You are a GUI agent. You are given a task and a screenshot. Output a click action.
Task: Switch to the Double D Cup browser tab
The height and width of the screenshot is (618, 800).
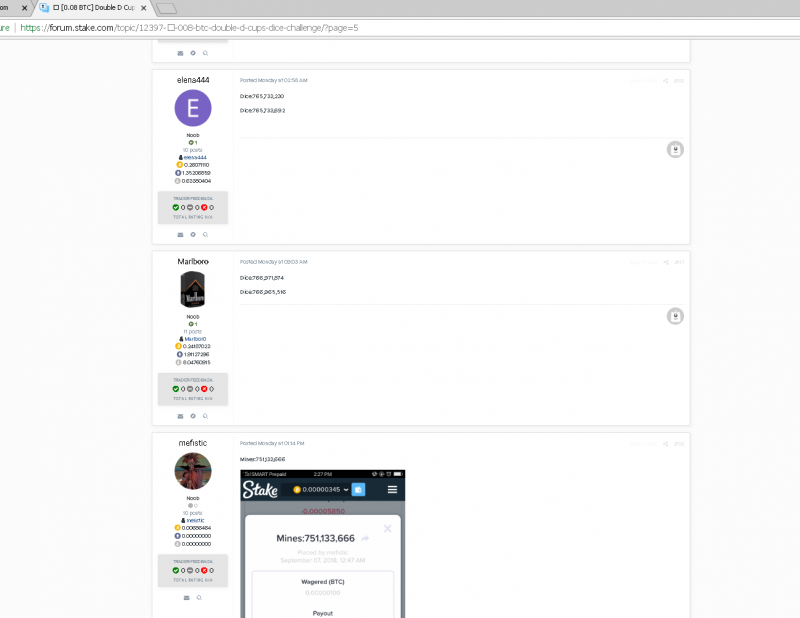click(x=93, y=8)
